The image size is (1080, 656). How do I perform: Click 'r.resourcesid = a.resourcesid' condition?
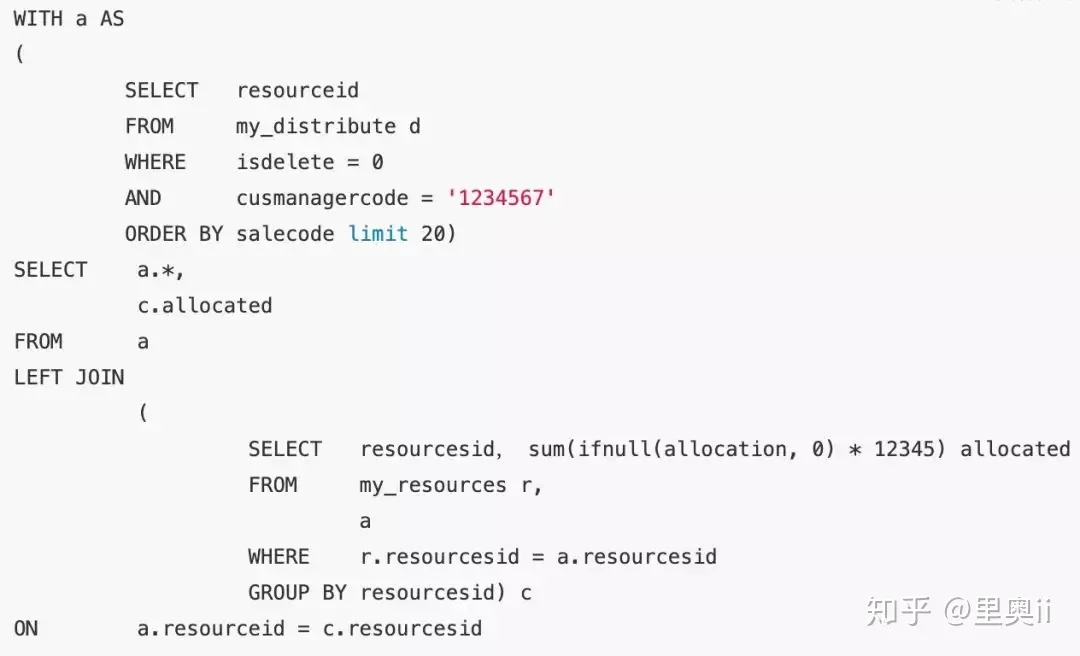point(539,557)
